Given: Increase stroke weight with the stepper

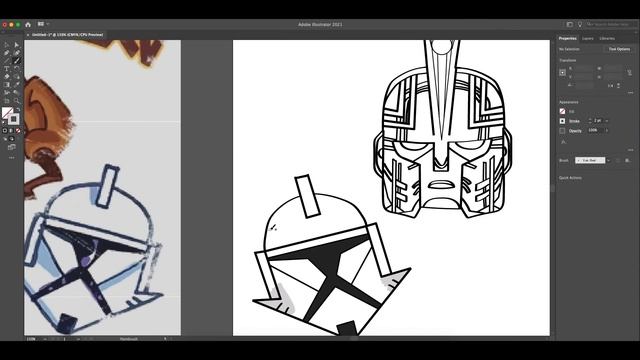Looking at the screenshot, I should point(590,119).
